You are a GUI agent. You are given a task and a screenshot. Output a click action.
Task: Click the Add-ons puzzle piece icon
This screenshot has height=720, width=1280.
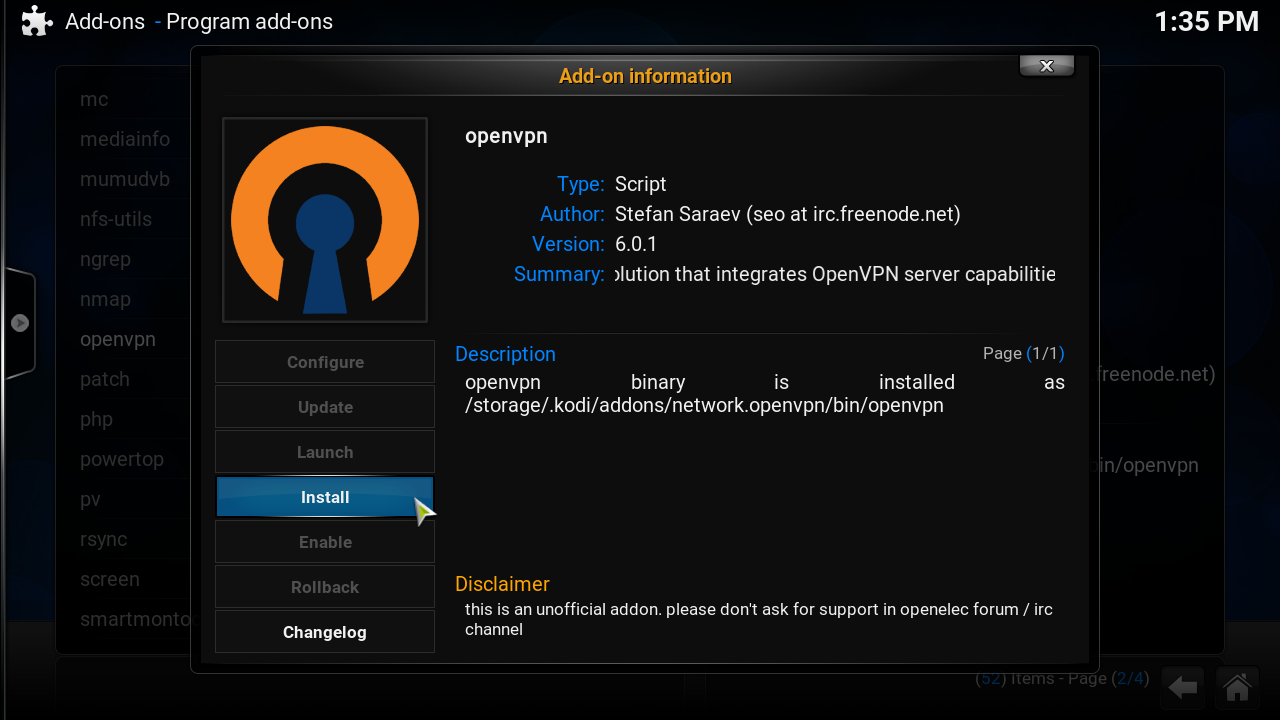point(37,21)
